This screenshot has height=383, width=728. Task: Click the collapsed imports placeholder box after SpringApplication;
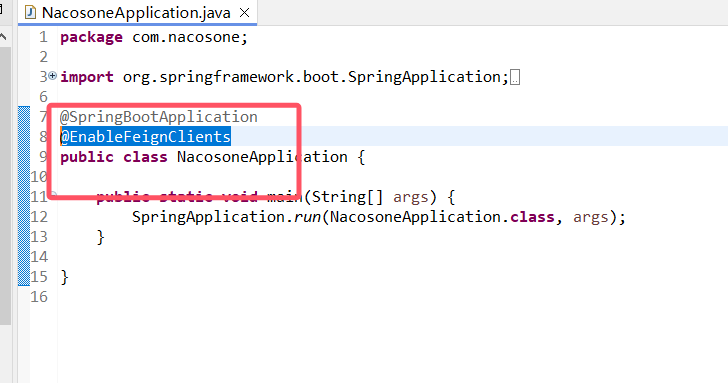(515, 77)
